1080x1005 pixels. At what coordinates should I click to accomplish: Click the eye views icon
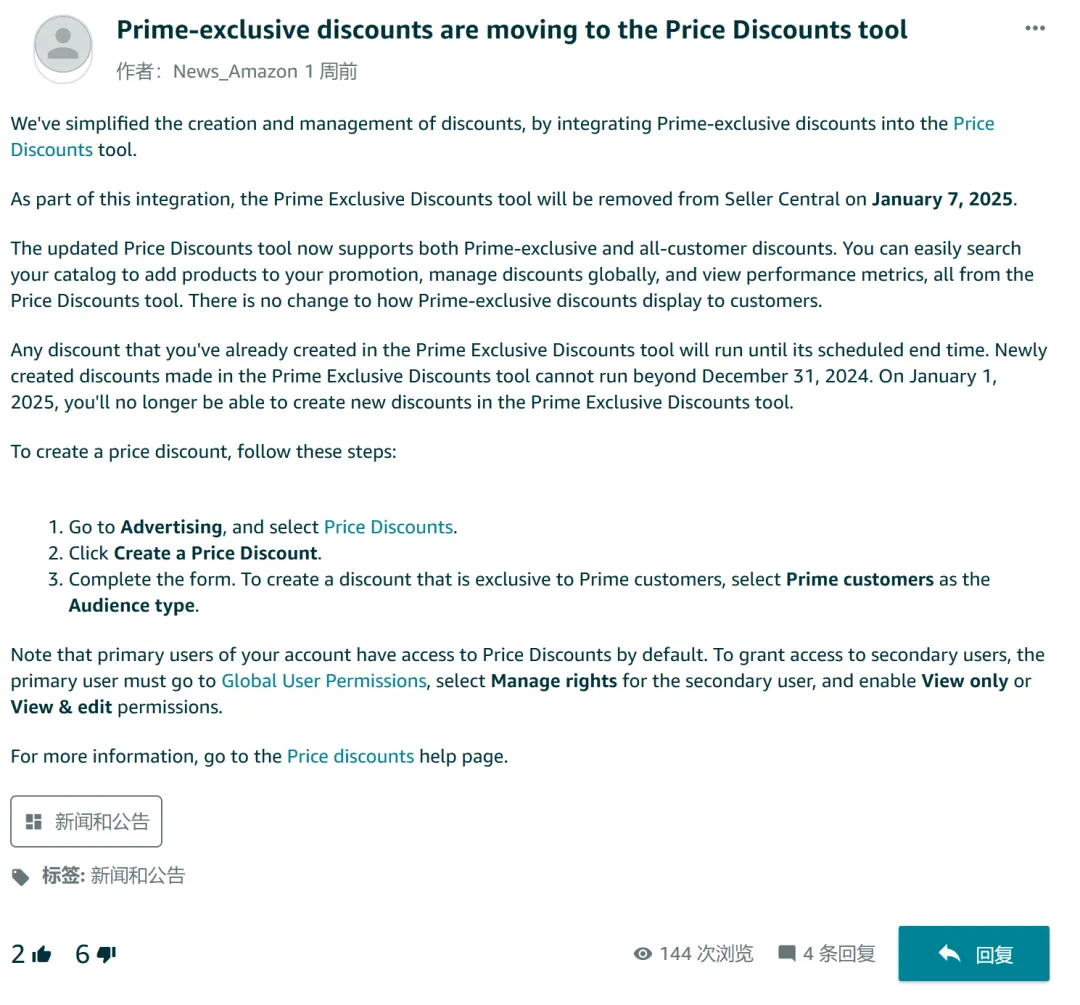[x=643, y=954]
